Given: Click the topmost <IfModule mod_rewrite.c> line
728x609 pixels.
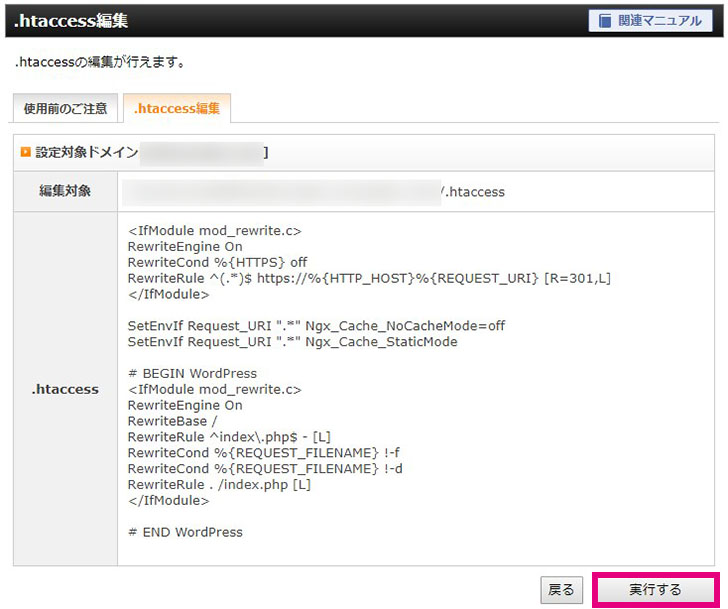Looking at the screenshot, I should (214, 230).
